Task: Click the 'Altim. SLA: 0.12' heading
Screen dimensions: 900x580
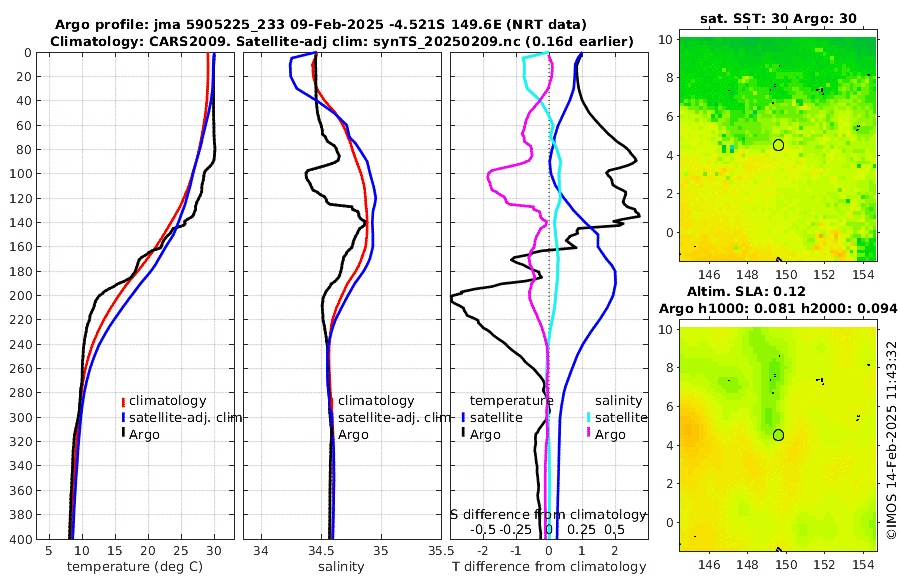Action: (x=746, y=292)
